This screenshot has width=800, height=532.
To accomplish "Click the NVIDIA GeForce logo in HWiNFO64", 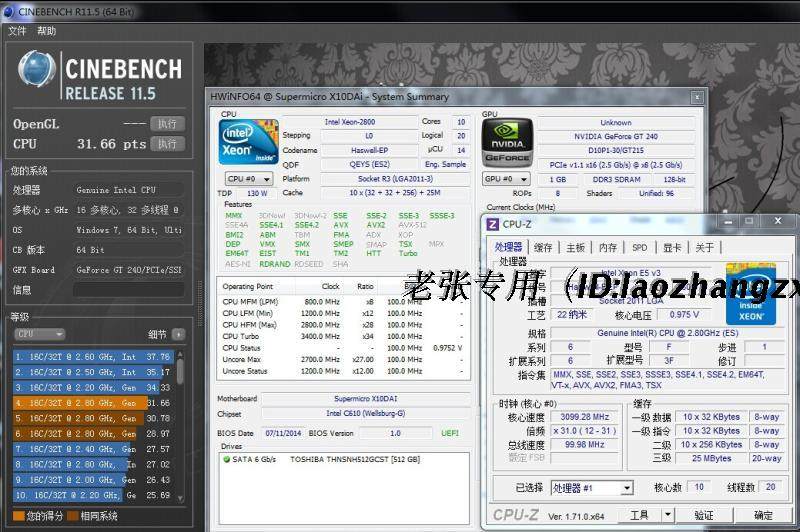I will click(x=507, y=142).
